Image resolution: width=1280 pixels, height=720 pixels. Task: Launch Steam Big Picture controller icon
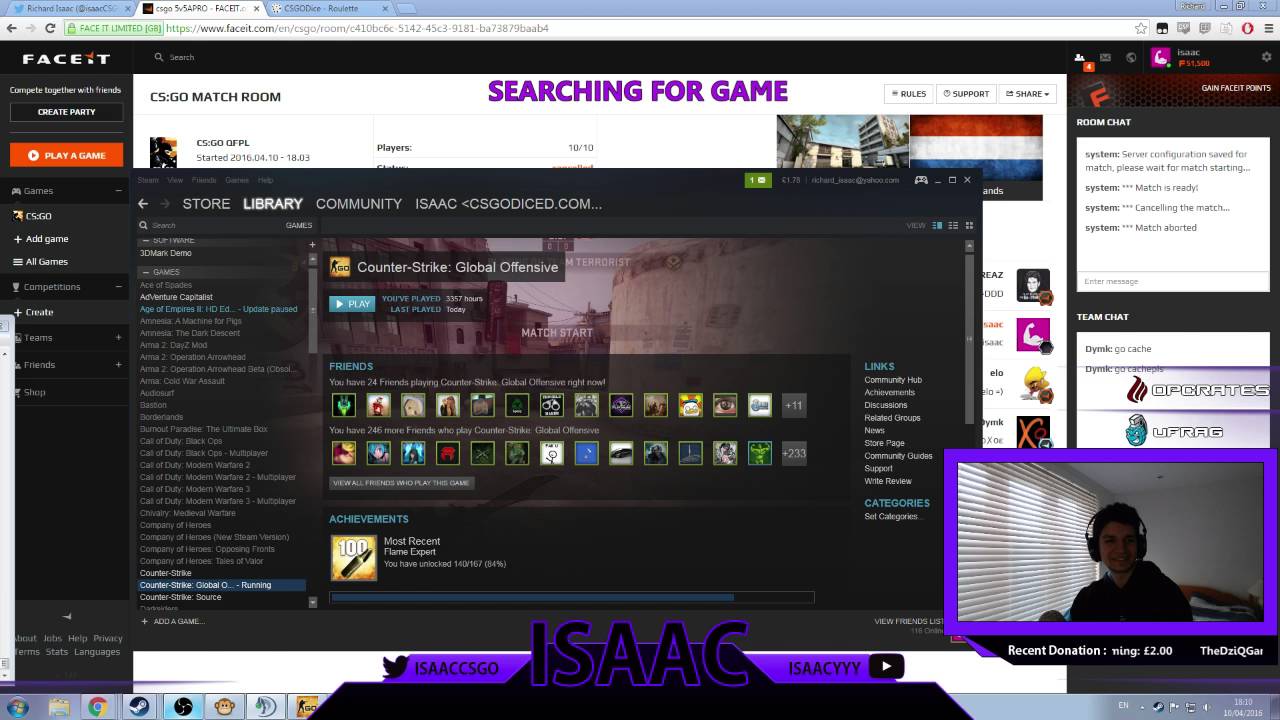click(x=921, y=180)
